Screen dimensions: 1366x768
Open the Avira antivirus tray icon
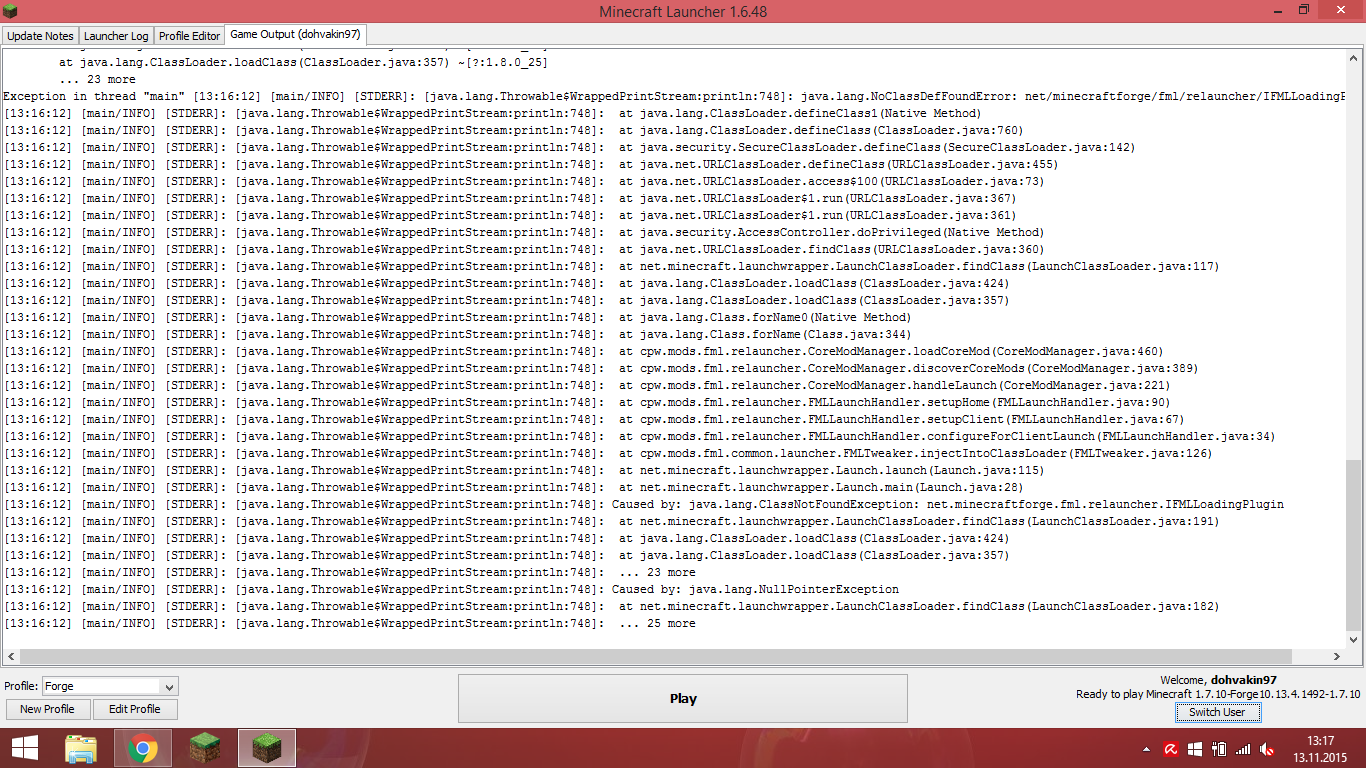[1170, 749]
